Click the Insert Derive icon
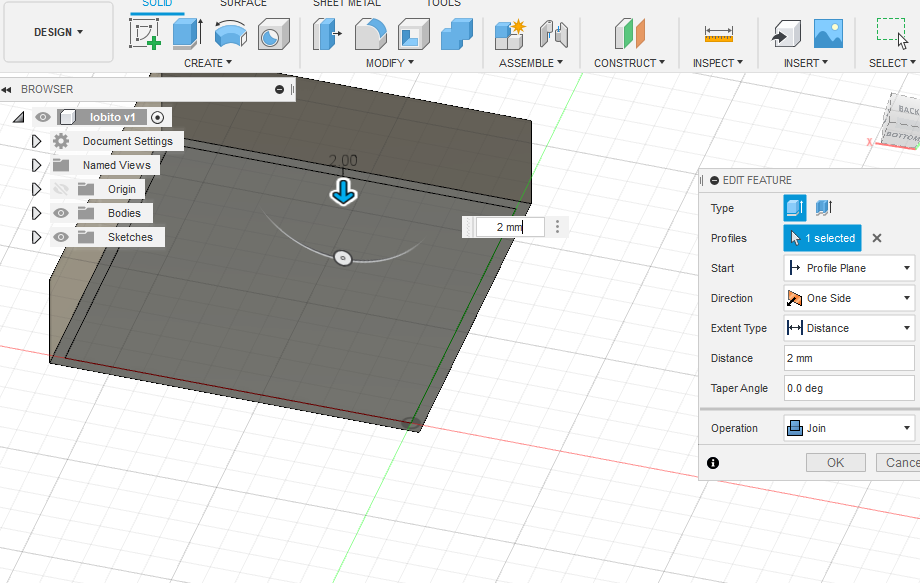The height and width of the screenshot is (583, 920). [x=786, y=34]
